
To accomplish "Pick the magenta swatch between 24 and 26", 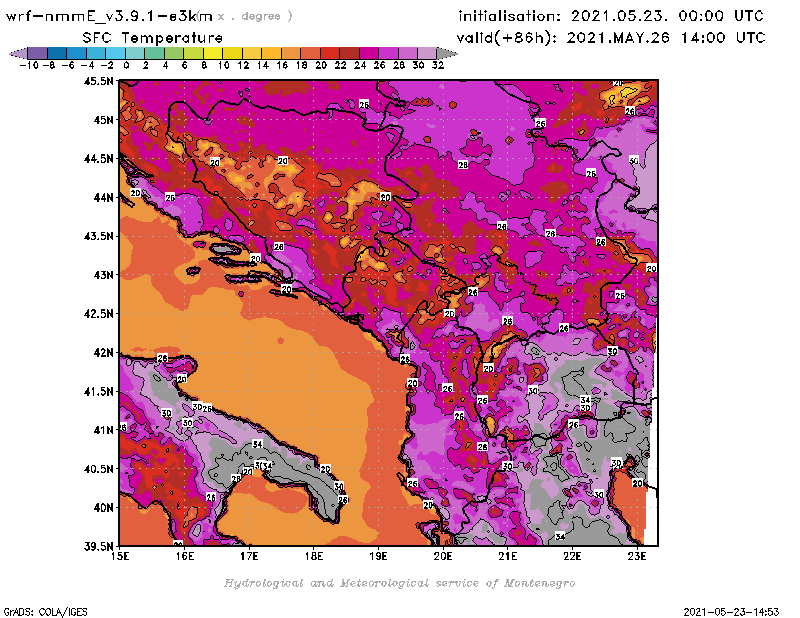I will pos(369,53).
